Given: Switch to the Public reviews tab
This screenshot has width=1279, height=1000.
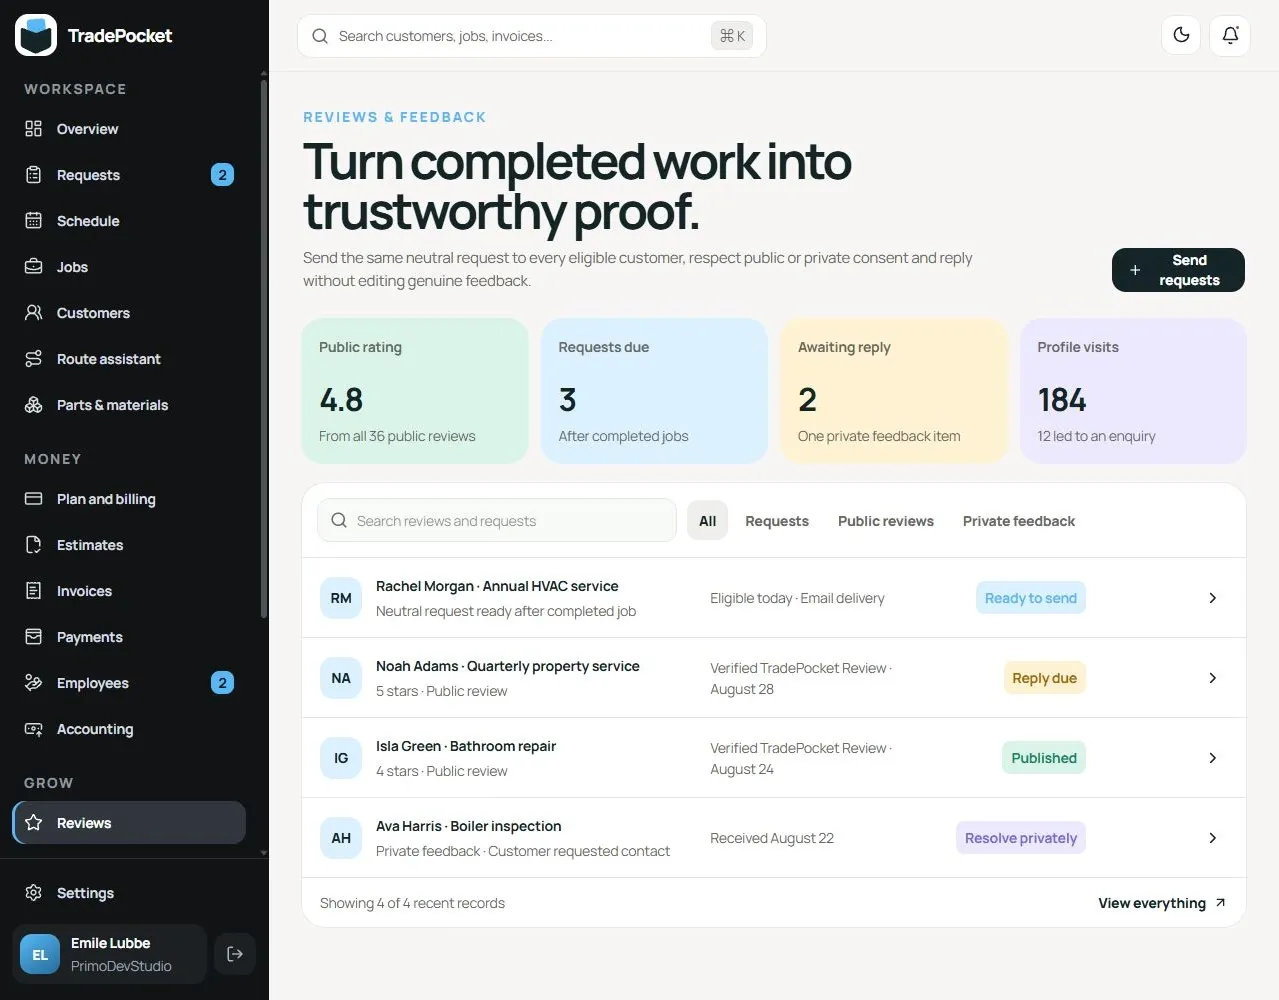Looking at the screenshot, I should click(x=886, y=521).
